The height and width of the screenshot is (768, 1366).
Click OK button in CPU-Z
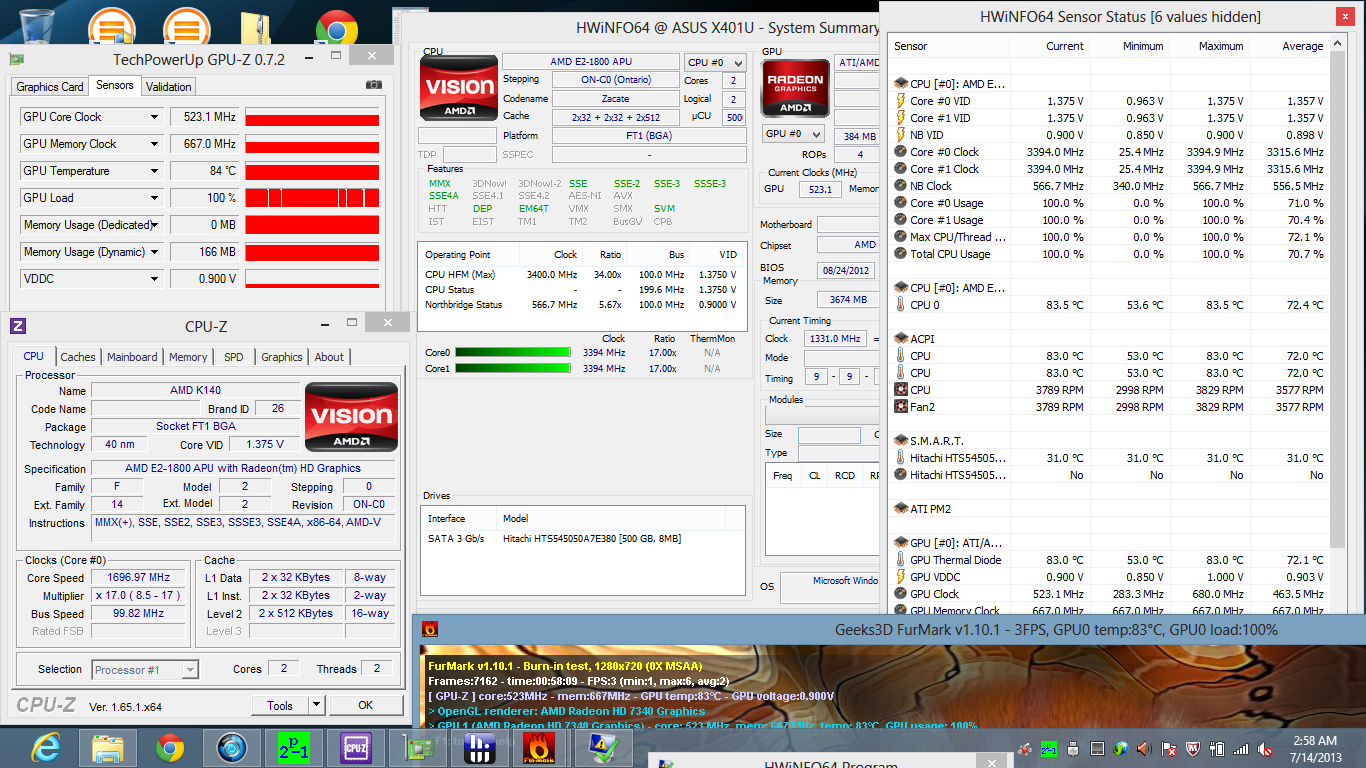click(x=365, y=705)
